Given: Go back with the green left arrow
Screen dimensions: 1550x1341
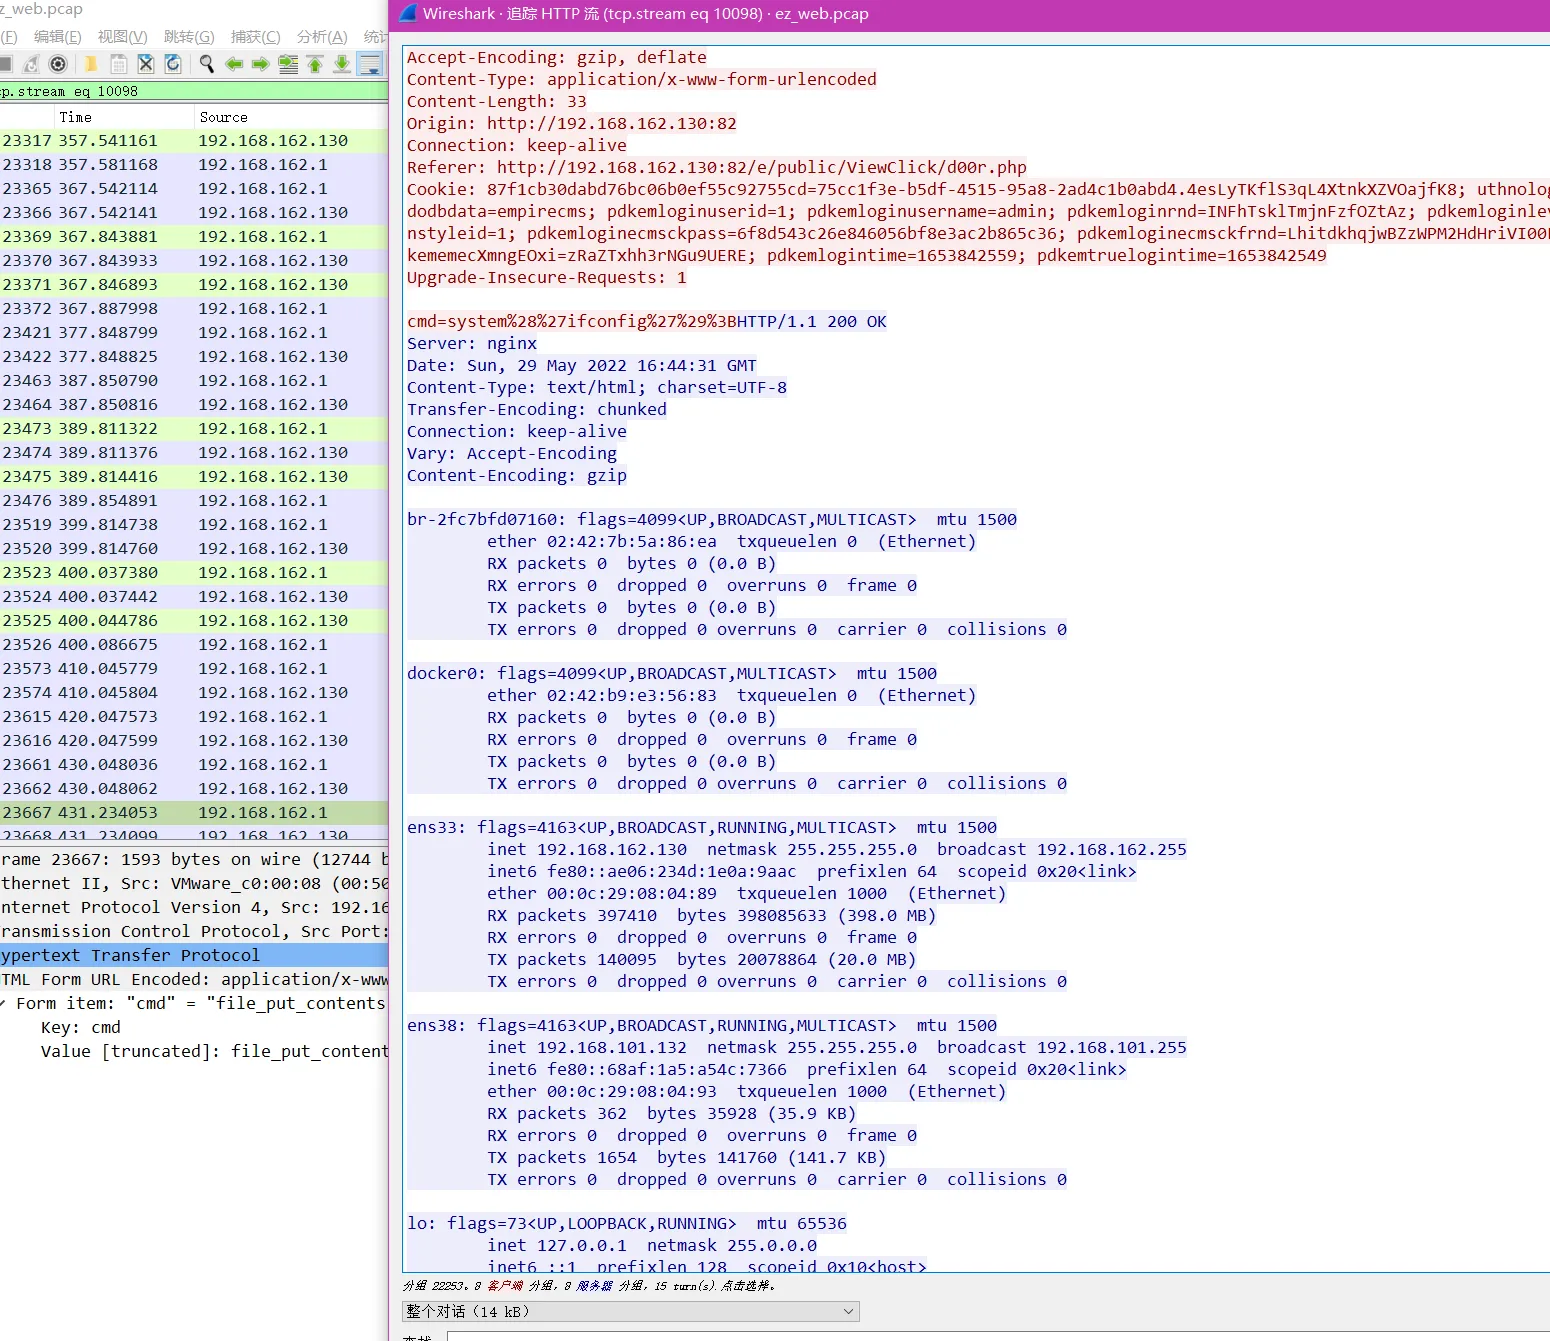Looking at the screenshot, I should tap(234, 64).
